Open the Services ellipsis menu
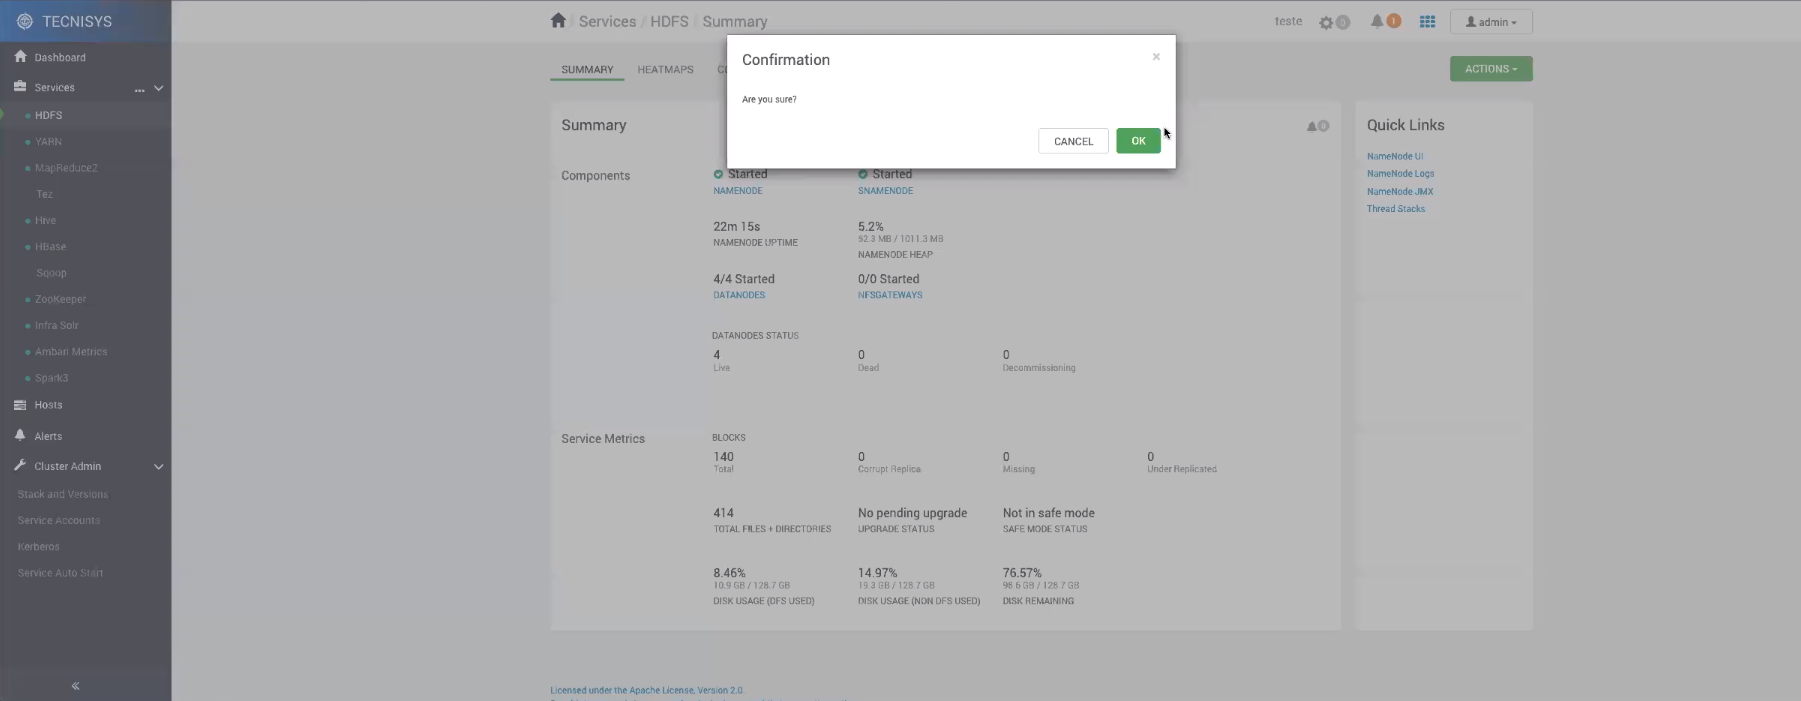 (139, 89)
